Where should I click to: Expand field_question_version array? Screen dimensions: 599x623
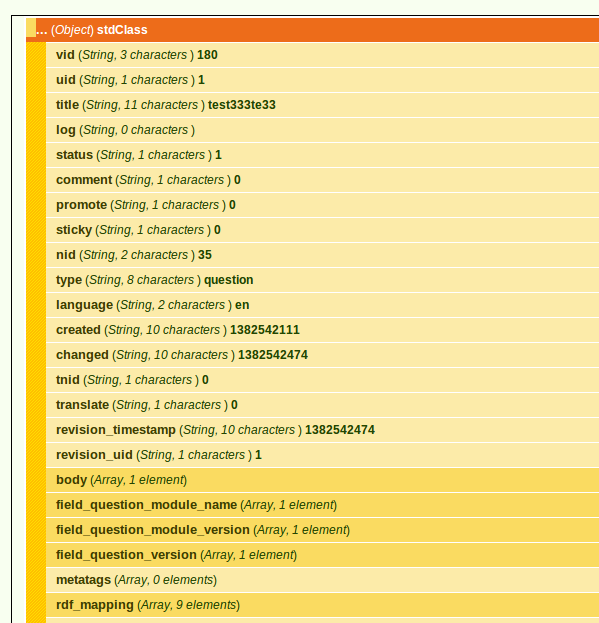(x=323, y=555)
